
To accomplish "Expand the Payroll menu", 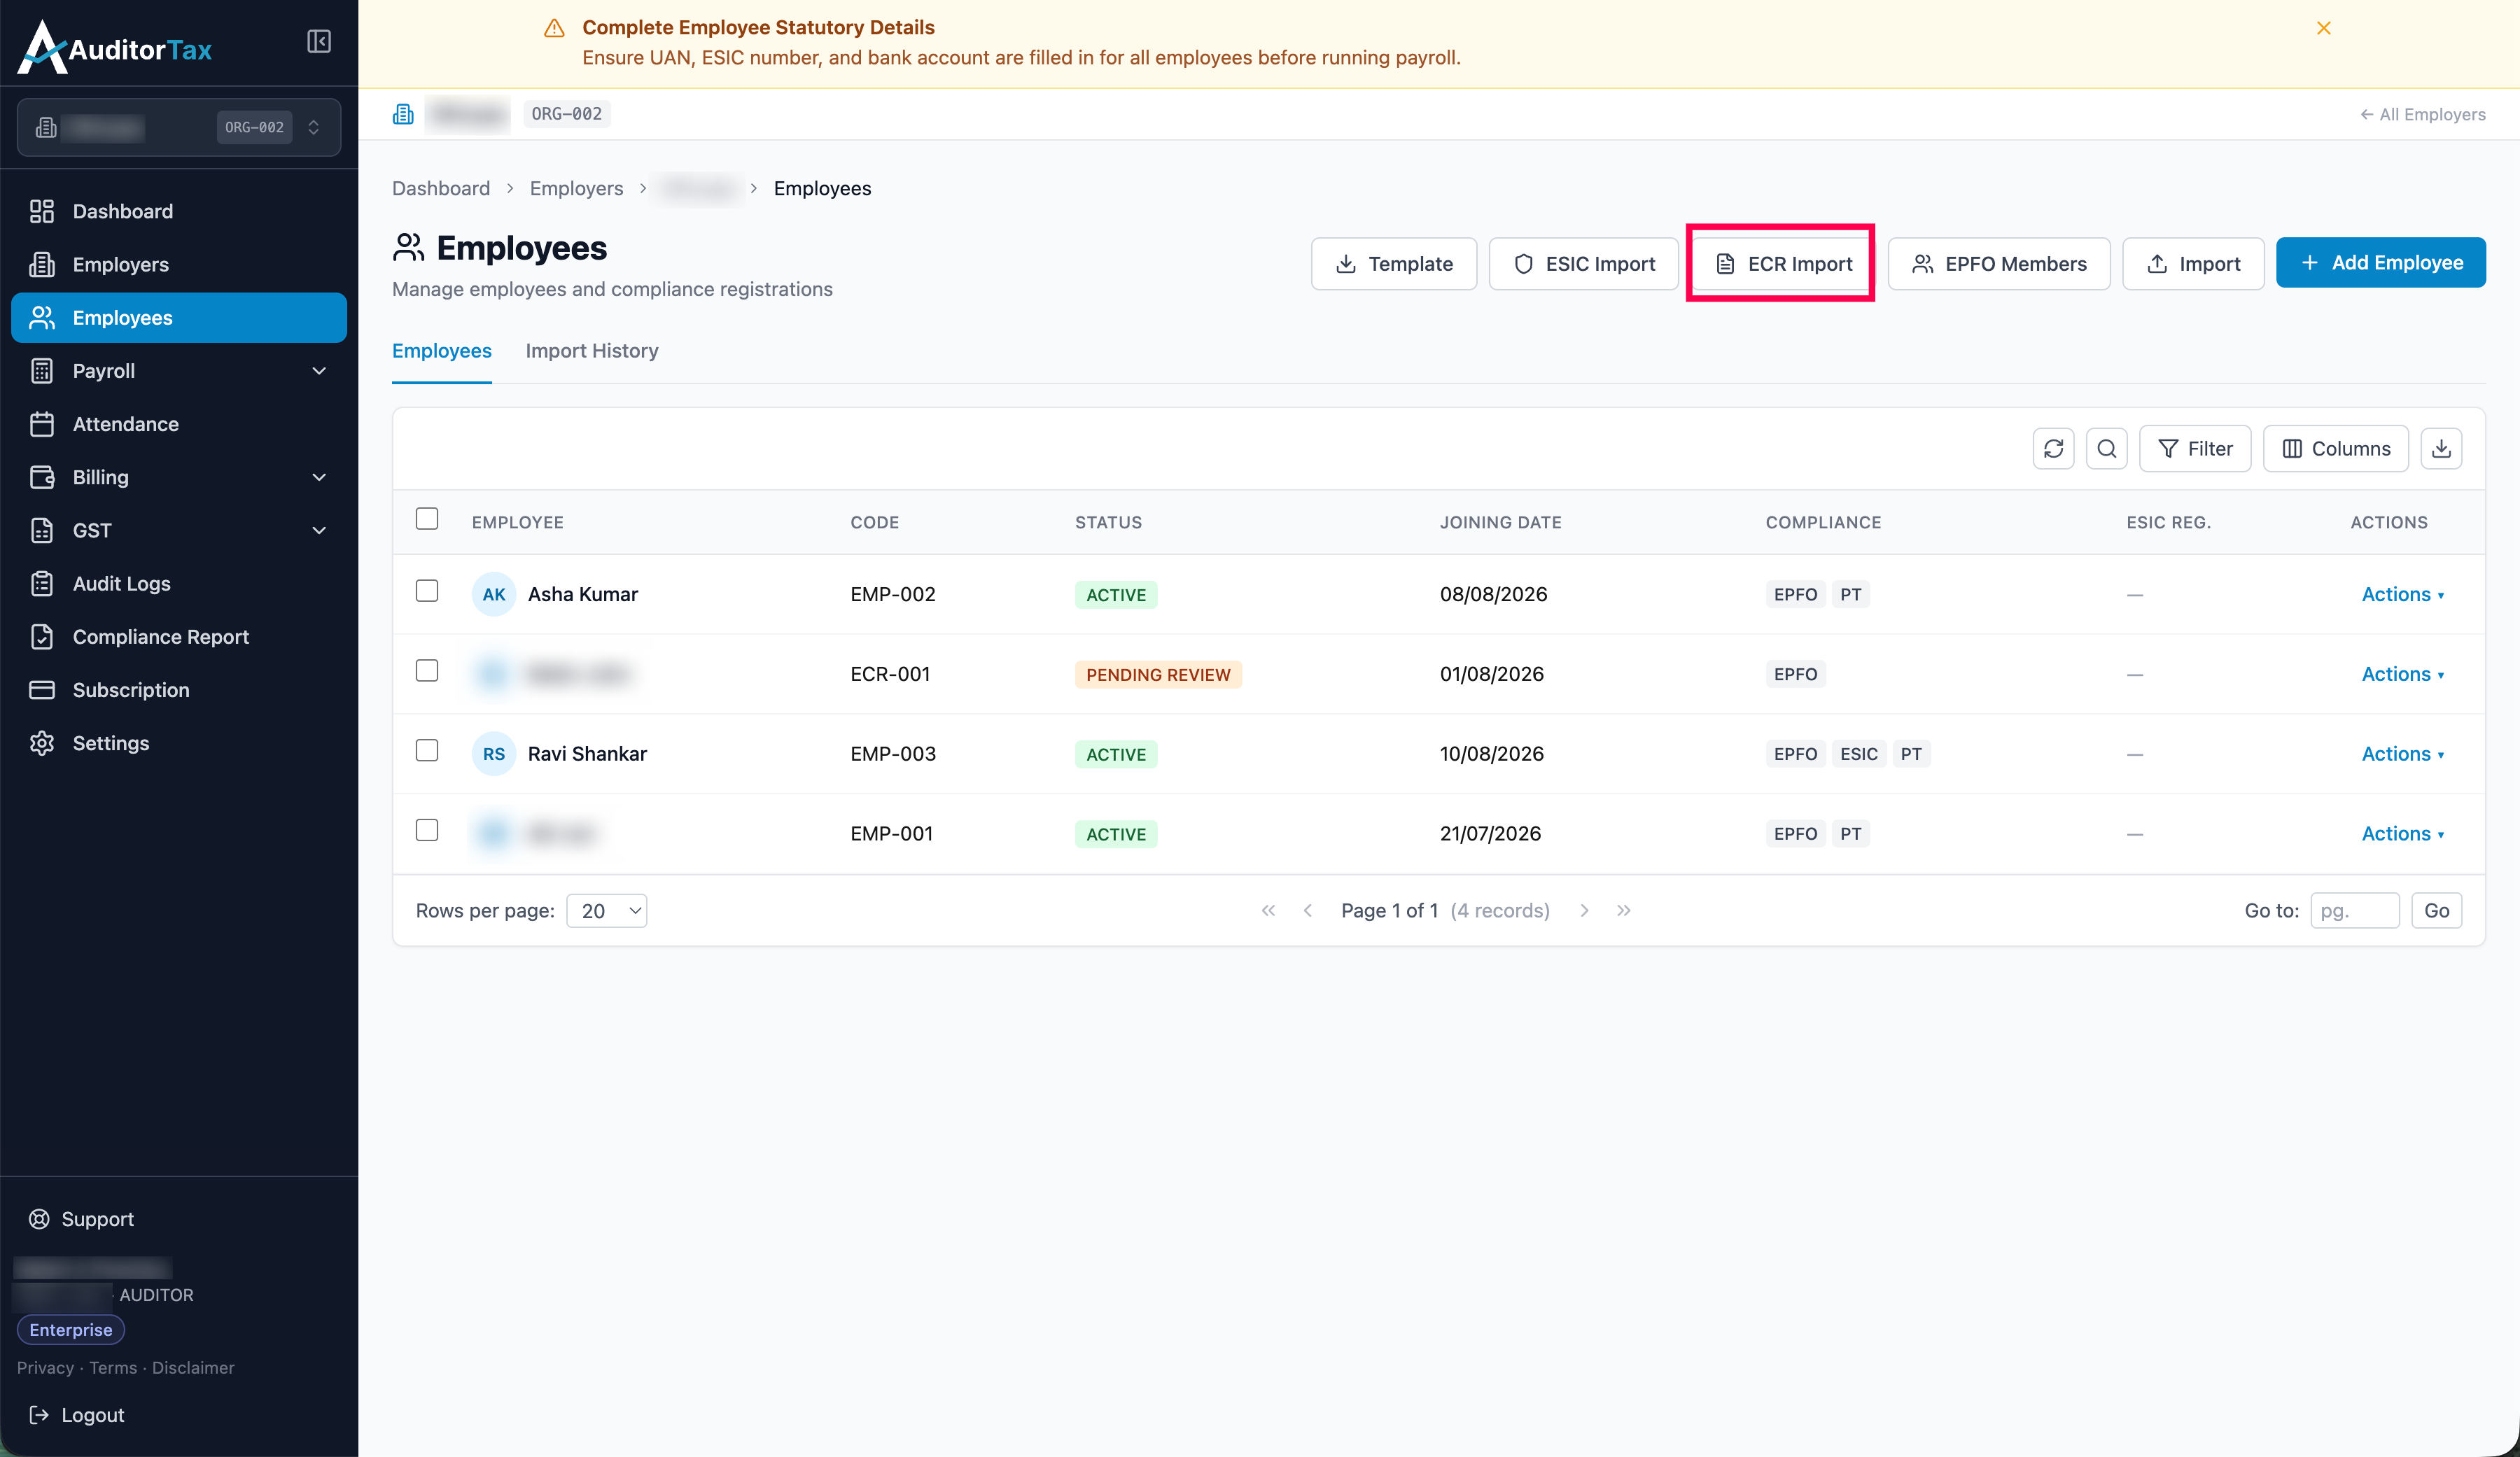I will 179,371.
